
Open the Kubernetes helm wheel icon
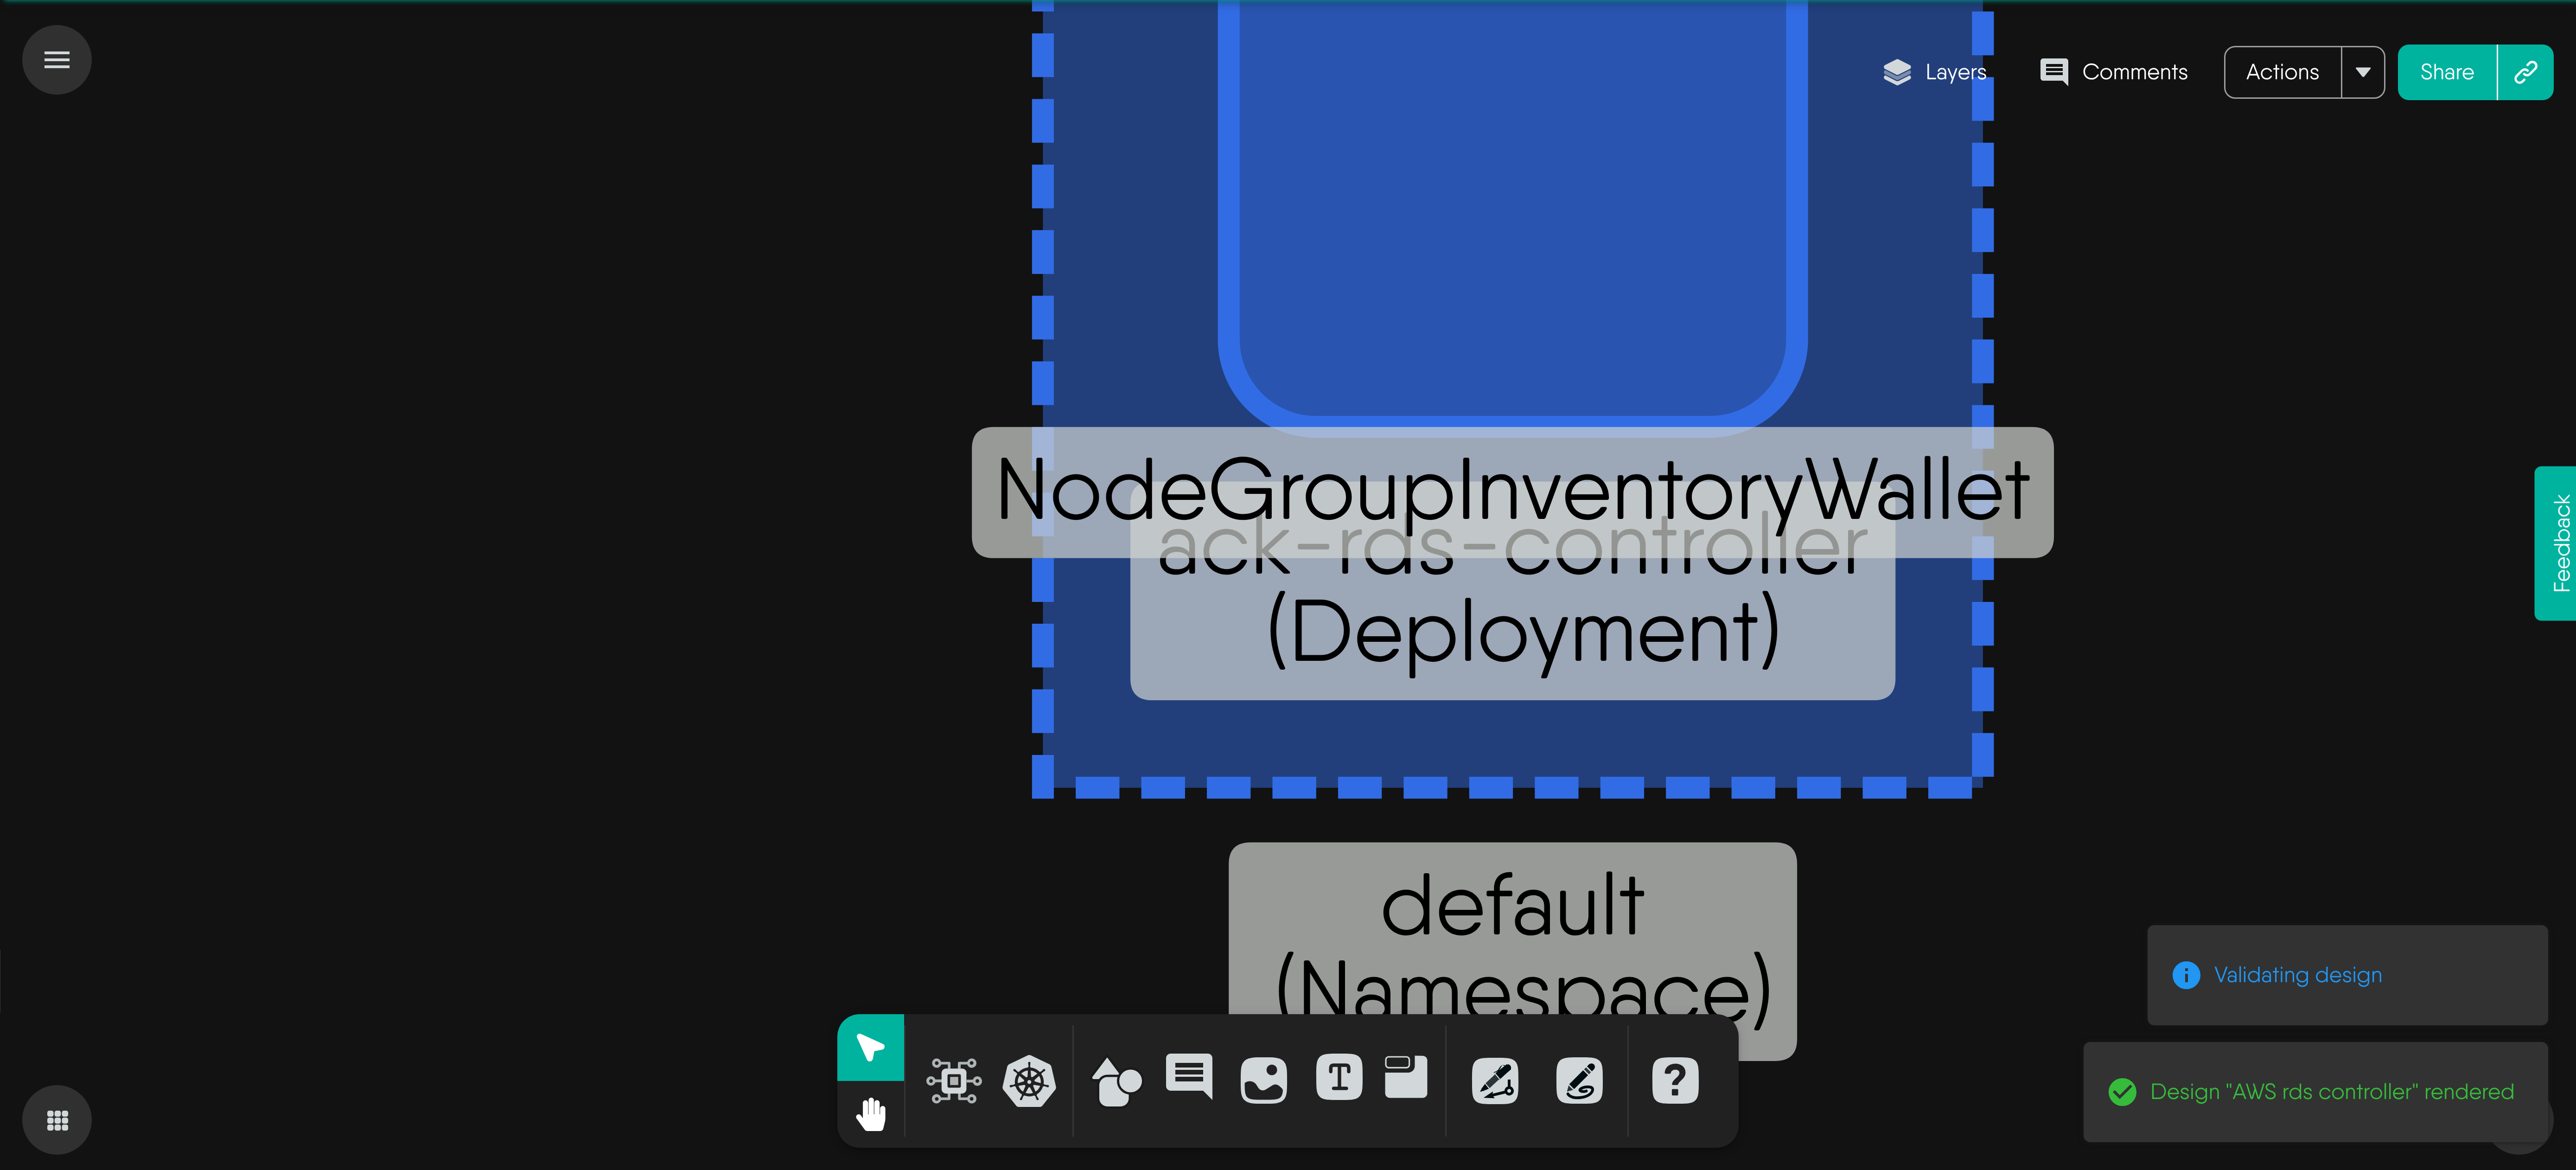[1029, 1080]
